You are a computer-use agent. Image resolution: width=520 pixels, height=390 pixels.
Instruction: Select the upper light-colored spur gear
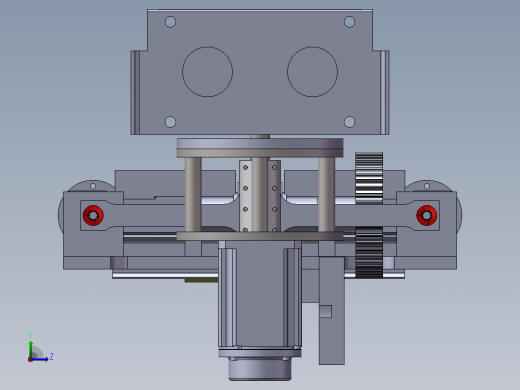(x=369, y=178)
